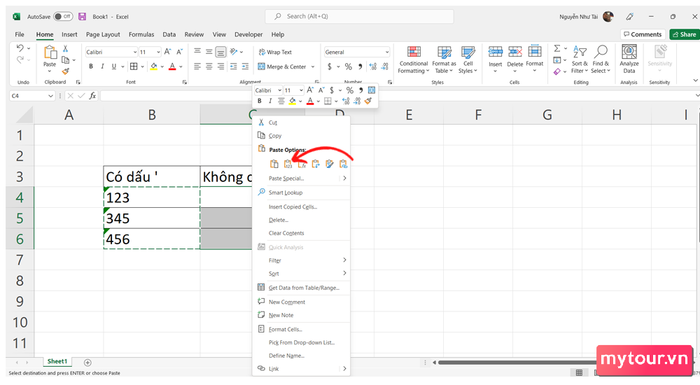Viewport: 700px width, 385px height.
Task: Increase font size in the ribbon
Action: pos(167,52)
